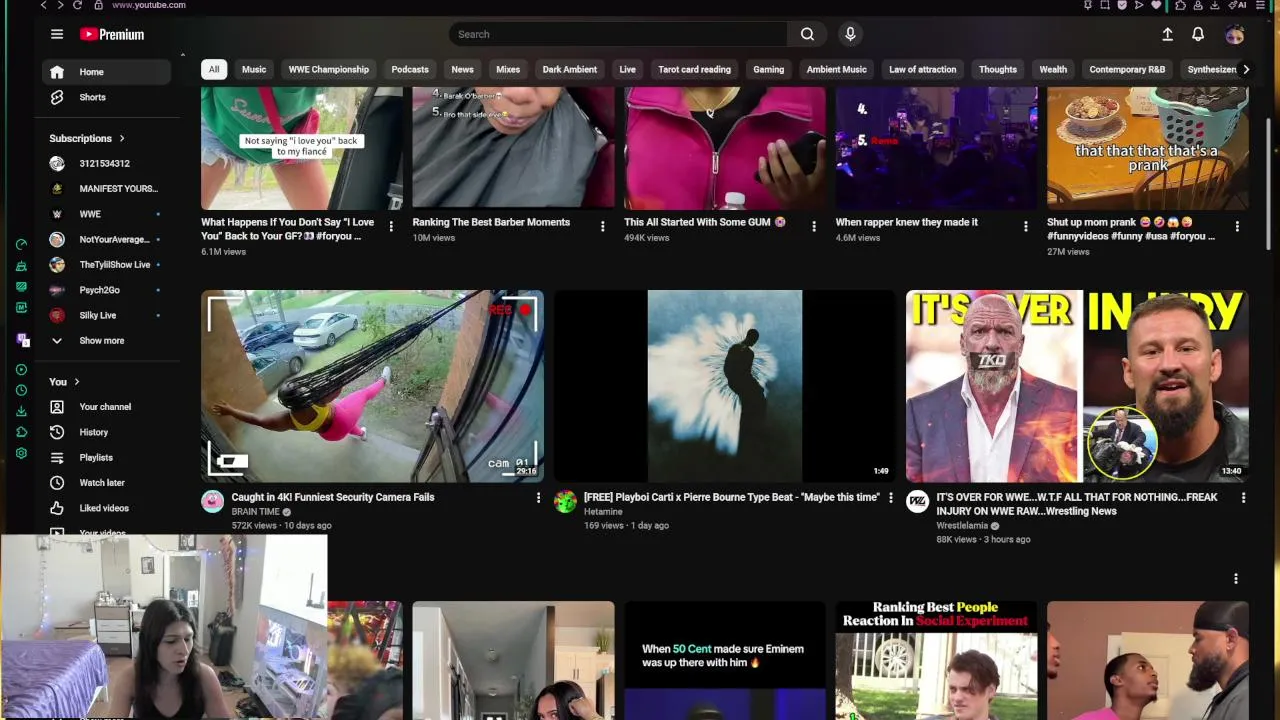This screenshot has width=1280, height=720.
Task: Open more options for Ranking Best Barber Moments
Action: (602, 226)
